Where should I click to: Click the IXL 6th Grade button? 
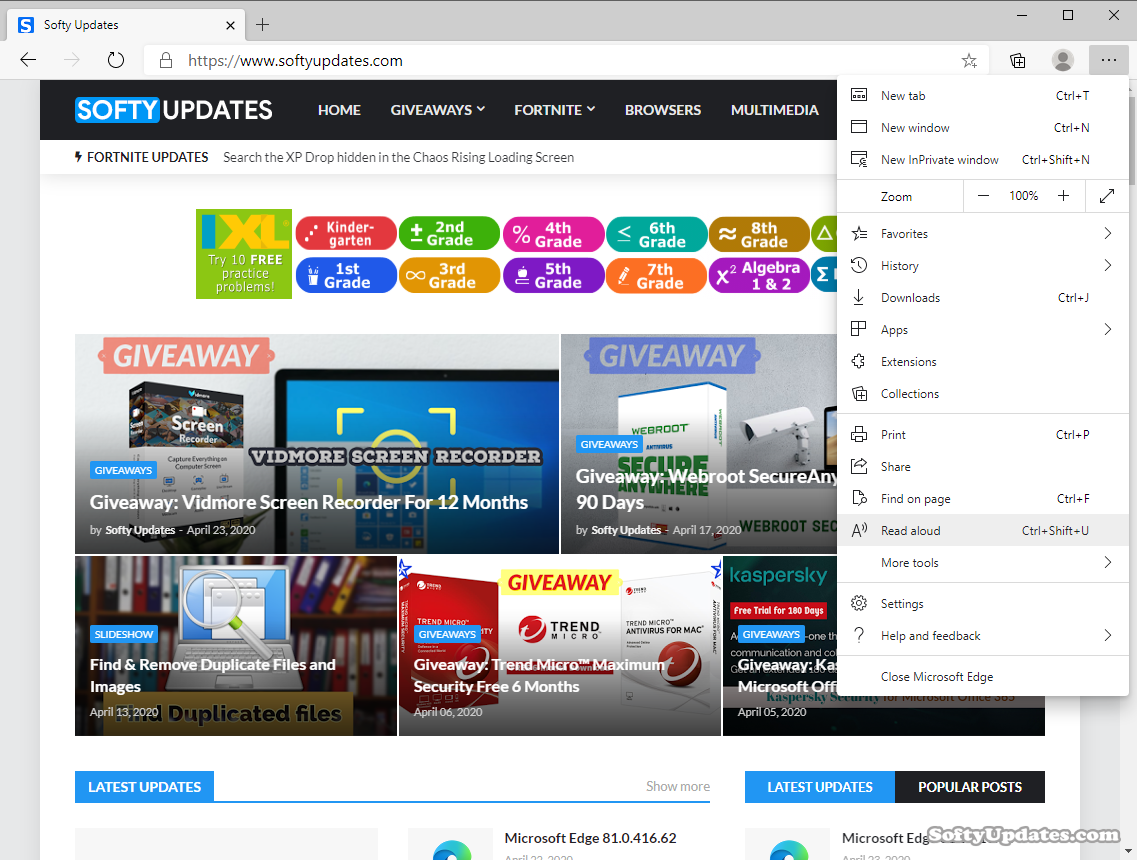pyautogui.click(x=656, y=233)
